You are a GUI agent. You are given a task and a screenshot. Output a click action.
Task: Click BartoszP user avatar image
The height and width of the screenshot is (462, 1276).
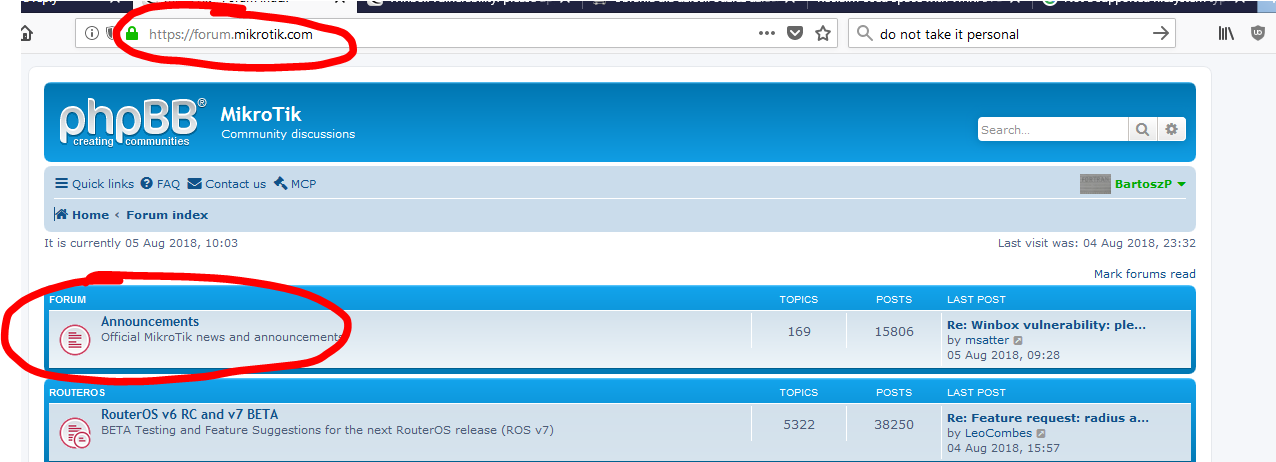[x=1095, y=184]
